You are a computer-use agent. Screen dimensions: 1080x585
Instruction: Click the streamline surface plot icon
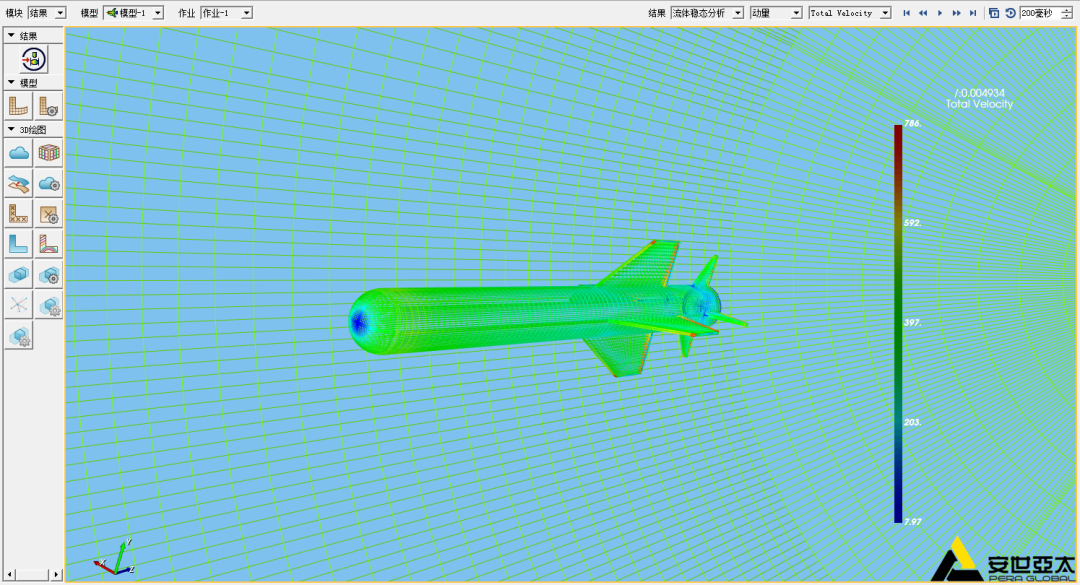coord(19,183)
